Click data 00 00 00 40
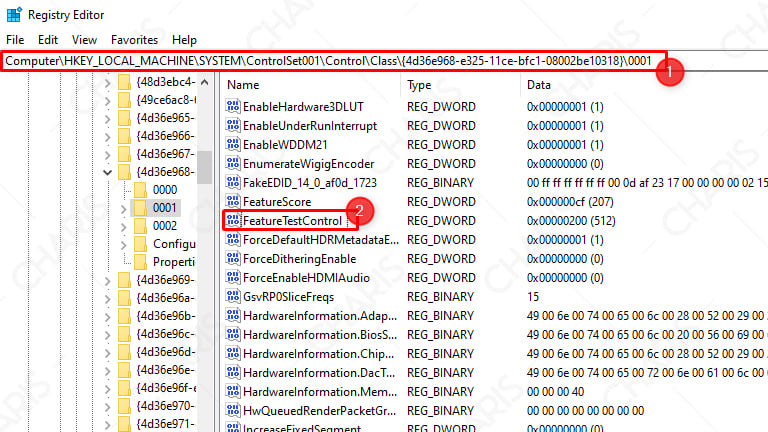 pos(555,392)
